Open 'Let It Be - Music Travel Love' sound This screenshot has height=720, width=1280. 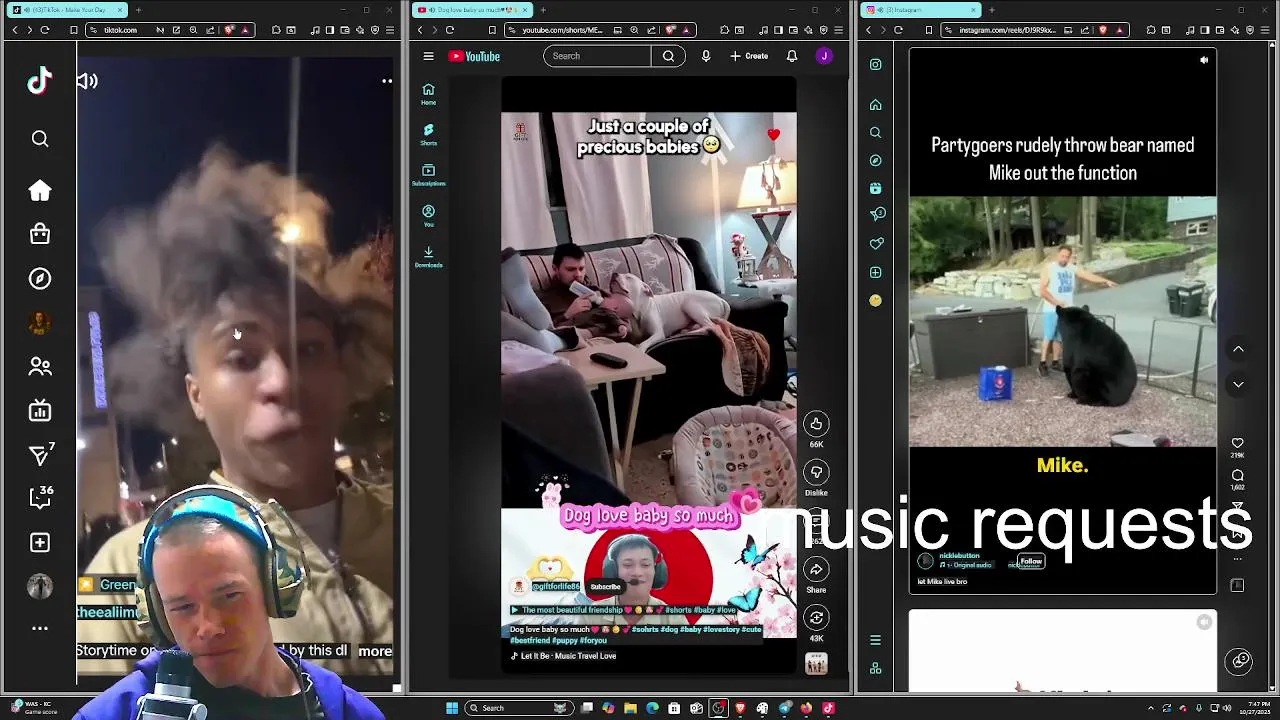[563, 656]
